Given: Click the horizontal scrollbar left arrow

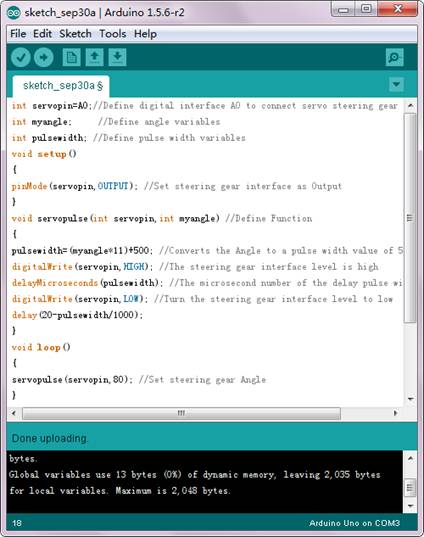Looking at the screenshot, I should coord(14,413).
